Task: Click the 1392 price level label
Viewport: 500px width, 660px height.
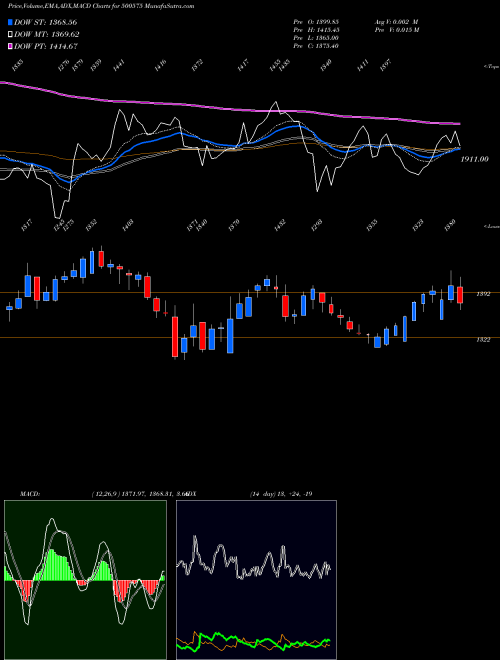Action: (x=483, y=294)
